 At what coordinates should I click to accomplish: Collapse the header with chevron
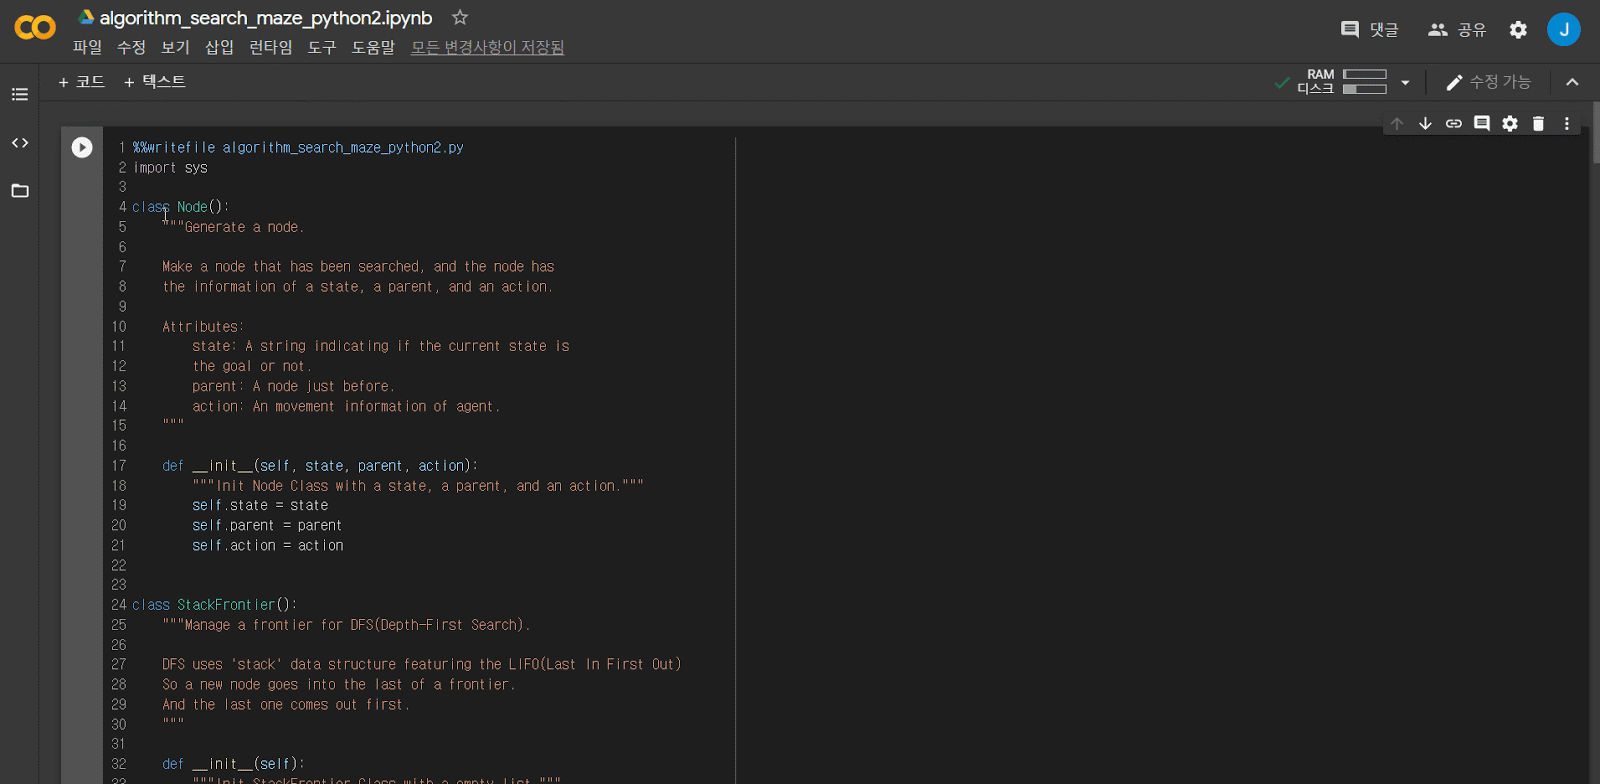tap(1572, 82)
